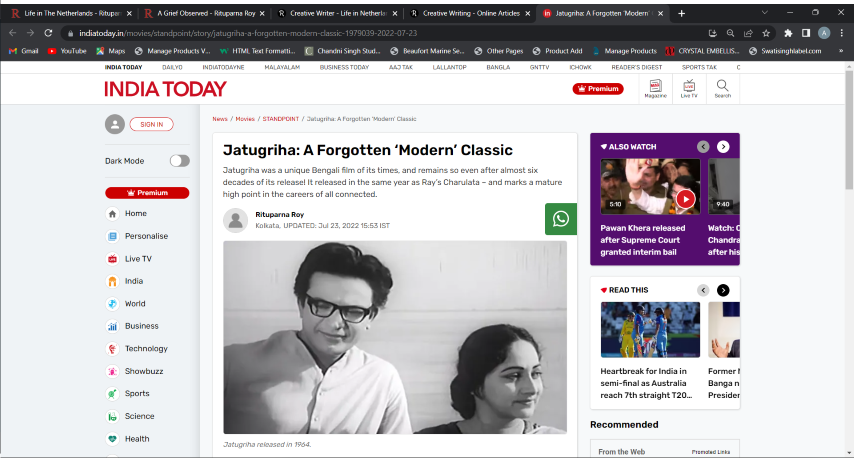Click the Sign In button
The width and height of the screenshot is (854, 458).
pyautogui.click(x=151, y=124)
